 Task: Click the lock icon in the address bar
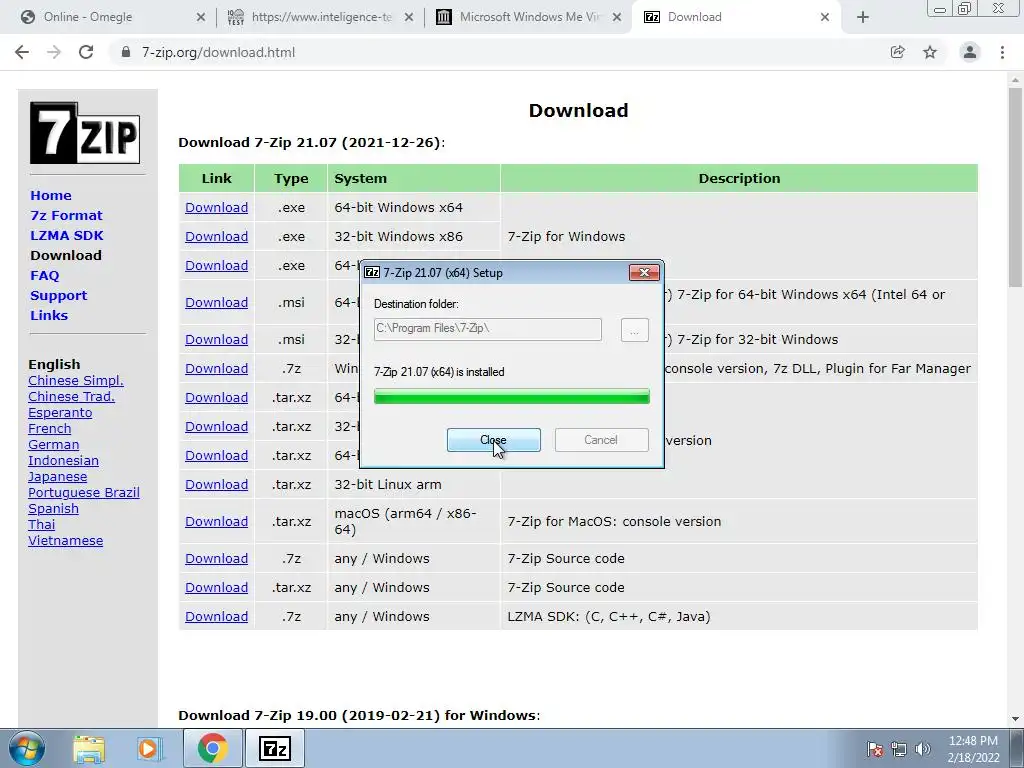[126, 52]
